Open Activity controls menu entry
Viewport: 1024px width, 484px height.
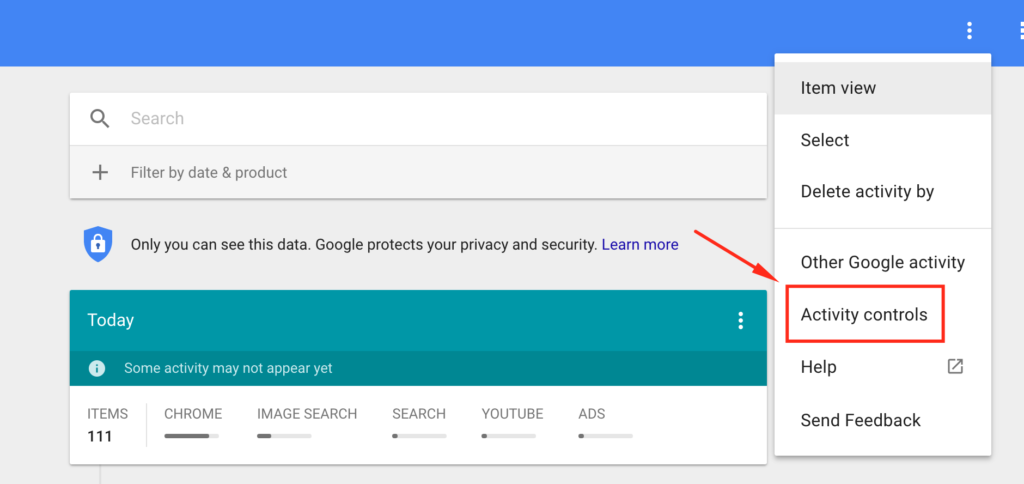coord(864,315)
